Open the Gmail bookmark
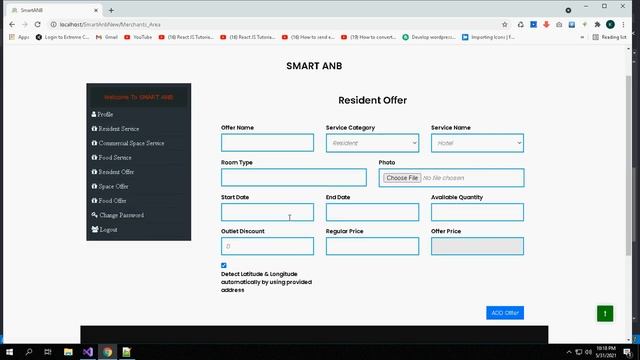The width and height of the screenshot is (640, 360). click(x=107, y=37)
